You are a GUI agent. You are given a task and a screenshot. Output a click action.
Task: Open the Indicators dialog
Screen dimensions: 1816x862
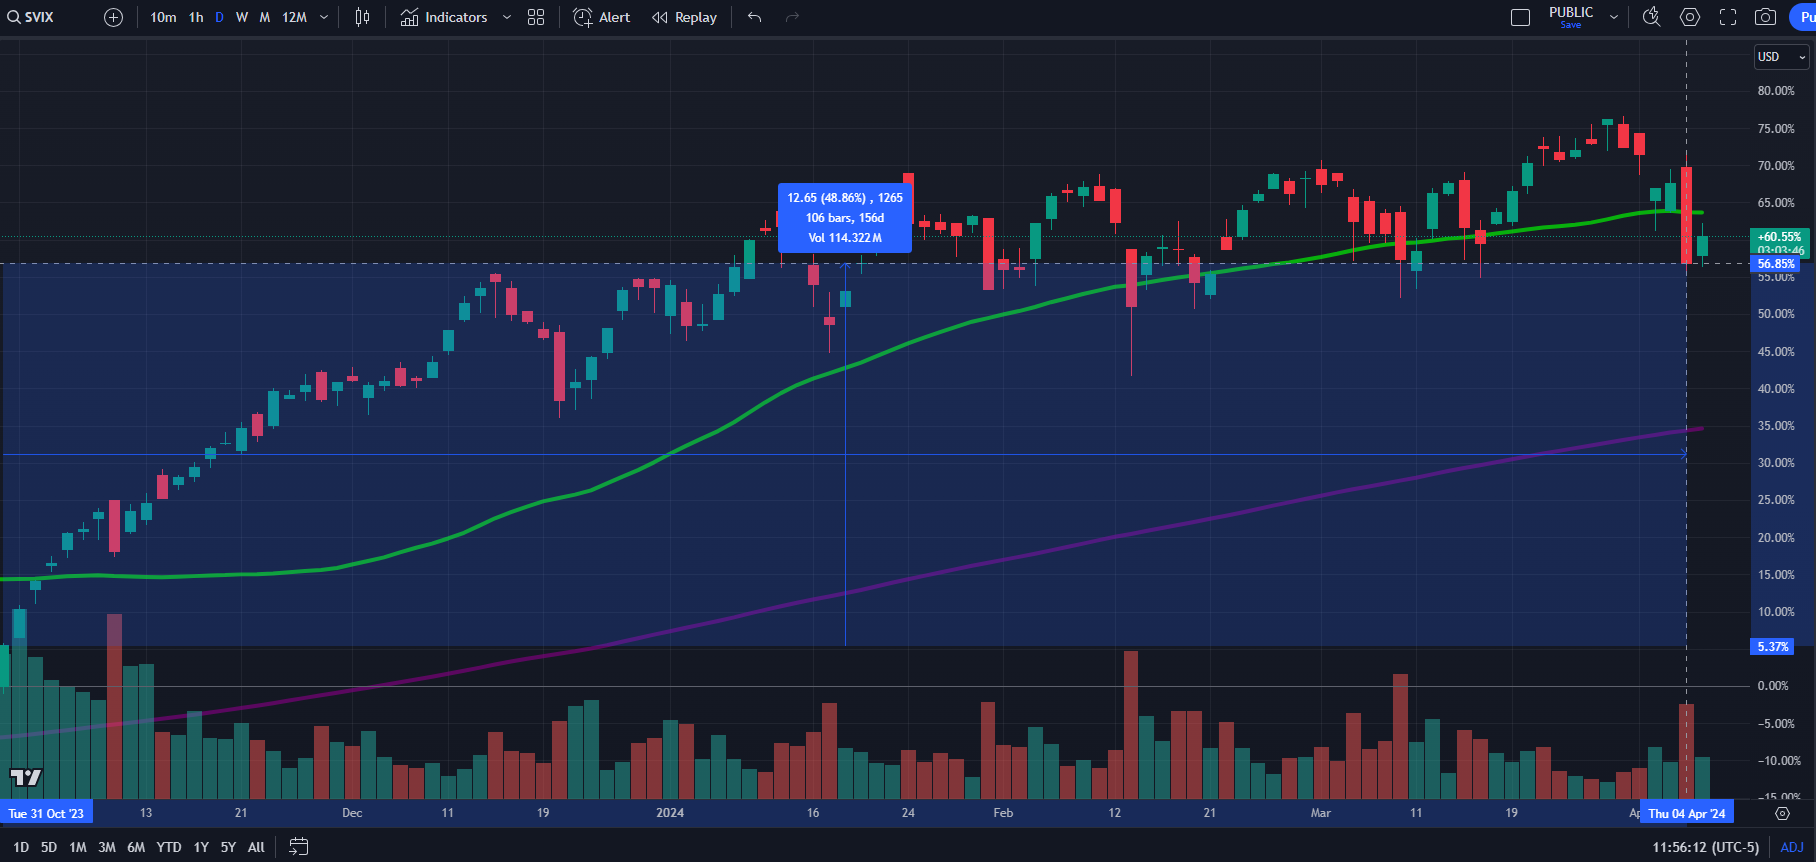(x=444, y=17)
